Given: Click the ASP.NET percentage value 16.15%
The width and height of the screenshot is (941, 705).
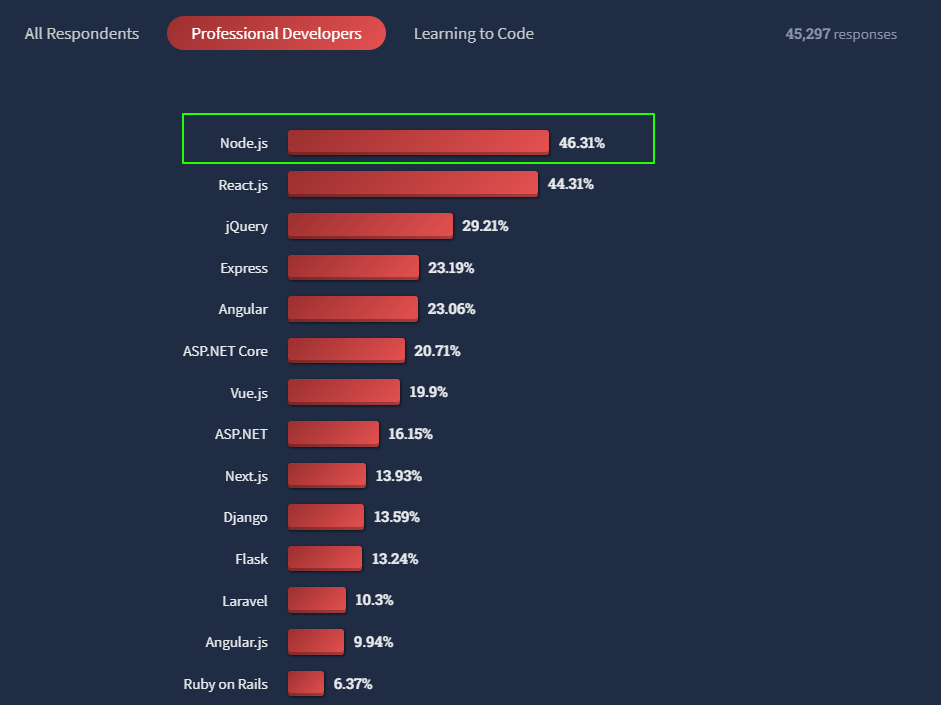Looking at the screenshot, I should (x=403, y=434).
